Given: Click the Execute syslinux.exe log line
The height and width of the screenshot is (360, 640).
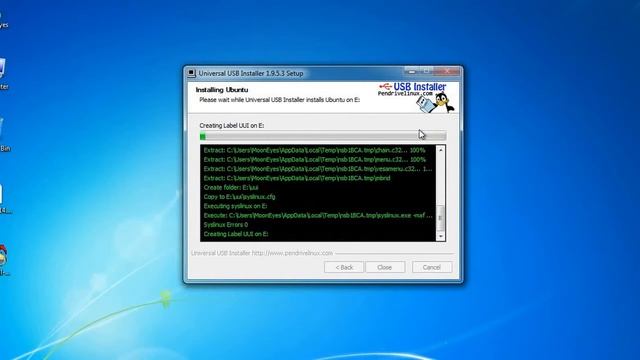Looking at the screenshot, I should [x=318, y=216].
